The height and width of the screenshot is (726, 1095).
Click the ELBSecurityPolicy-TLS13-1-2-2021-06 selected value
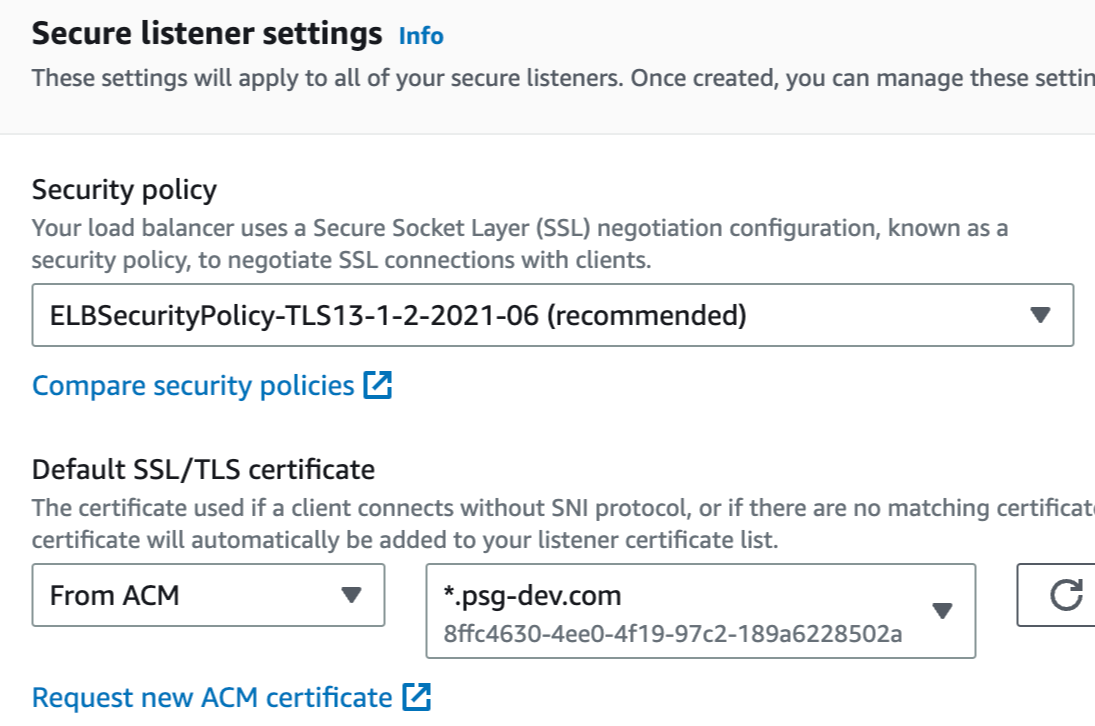click(398, 316)
